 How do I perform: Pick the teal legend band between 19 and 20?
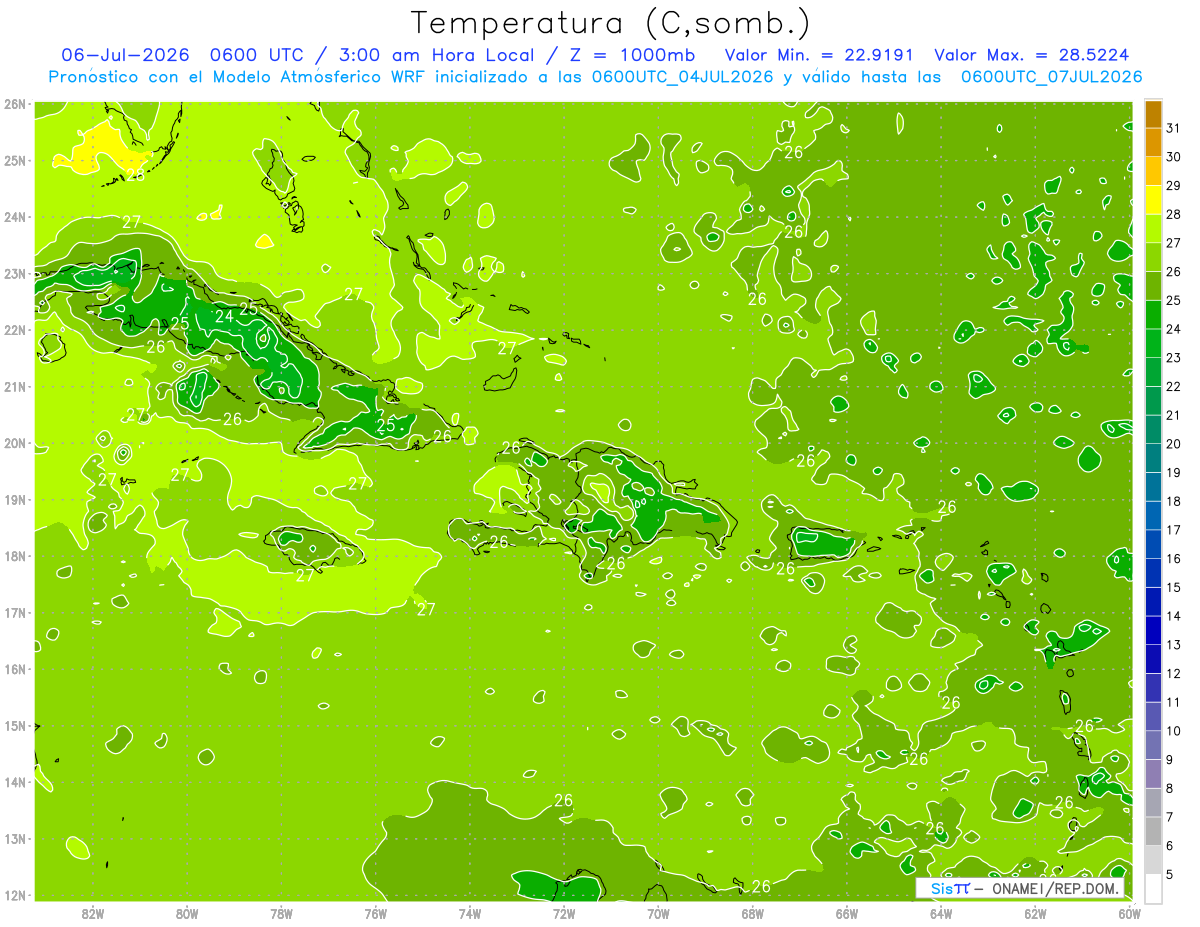click(1153, 458)
